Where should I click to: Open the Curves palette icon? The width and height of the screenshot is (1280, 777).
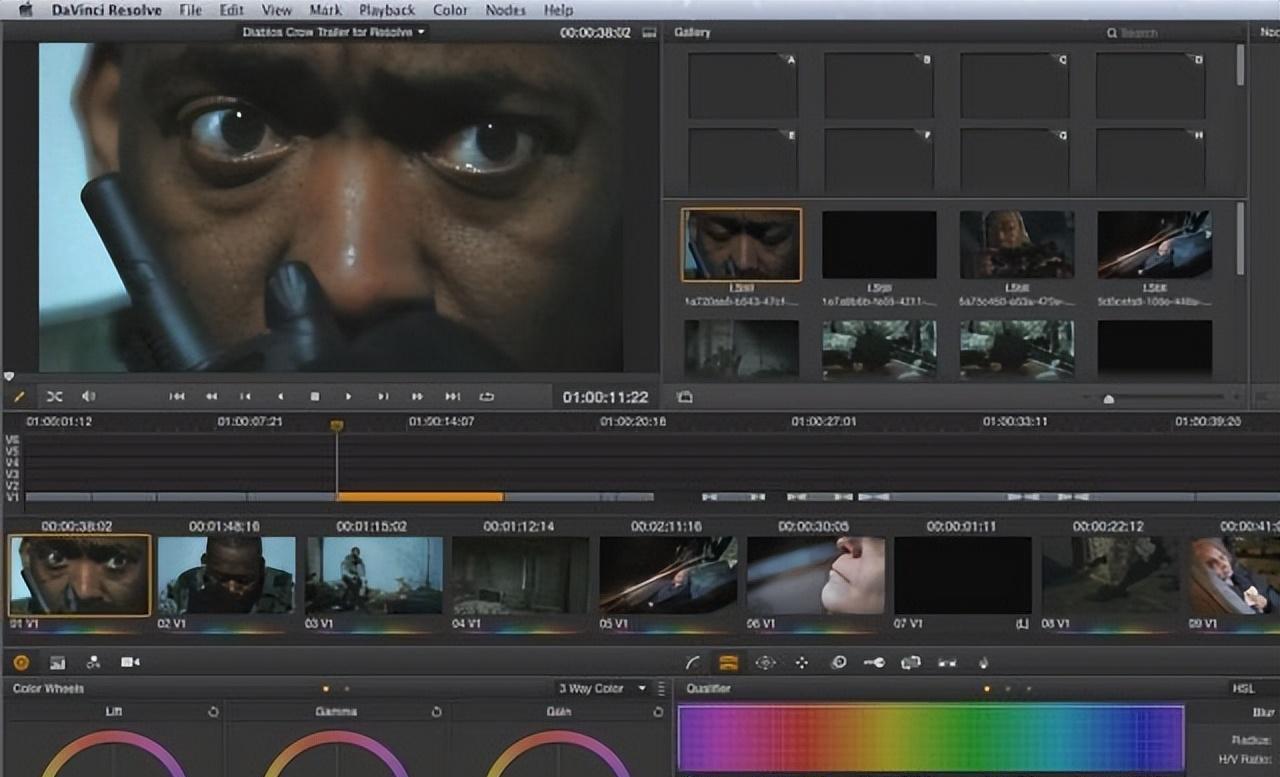(692, 662)
